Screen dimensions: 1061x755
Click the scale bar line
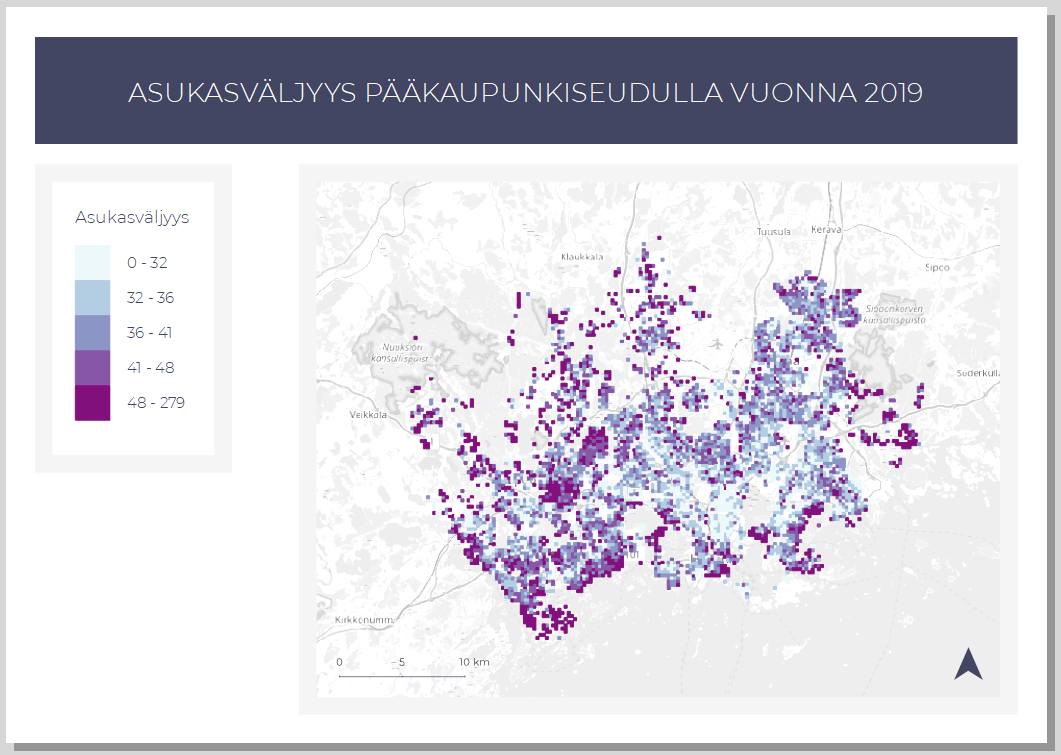pos(401,676)
